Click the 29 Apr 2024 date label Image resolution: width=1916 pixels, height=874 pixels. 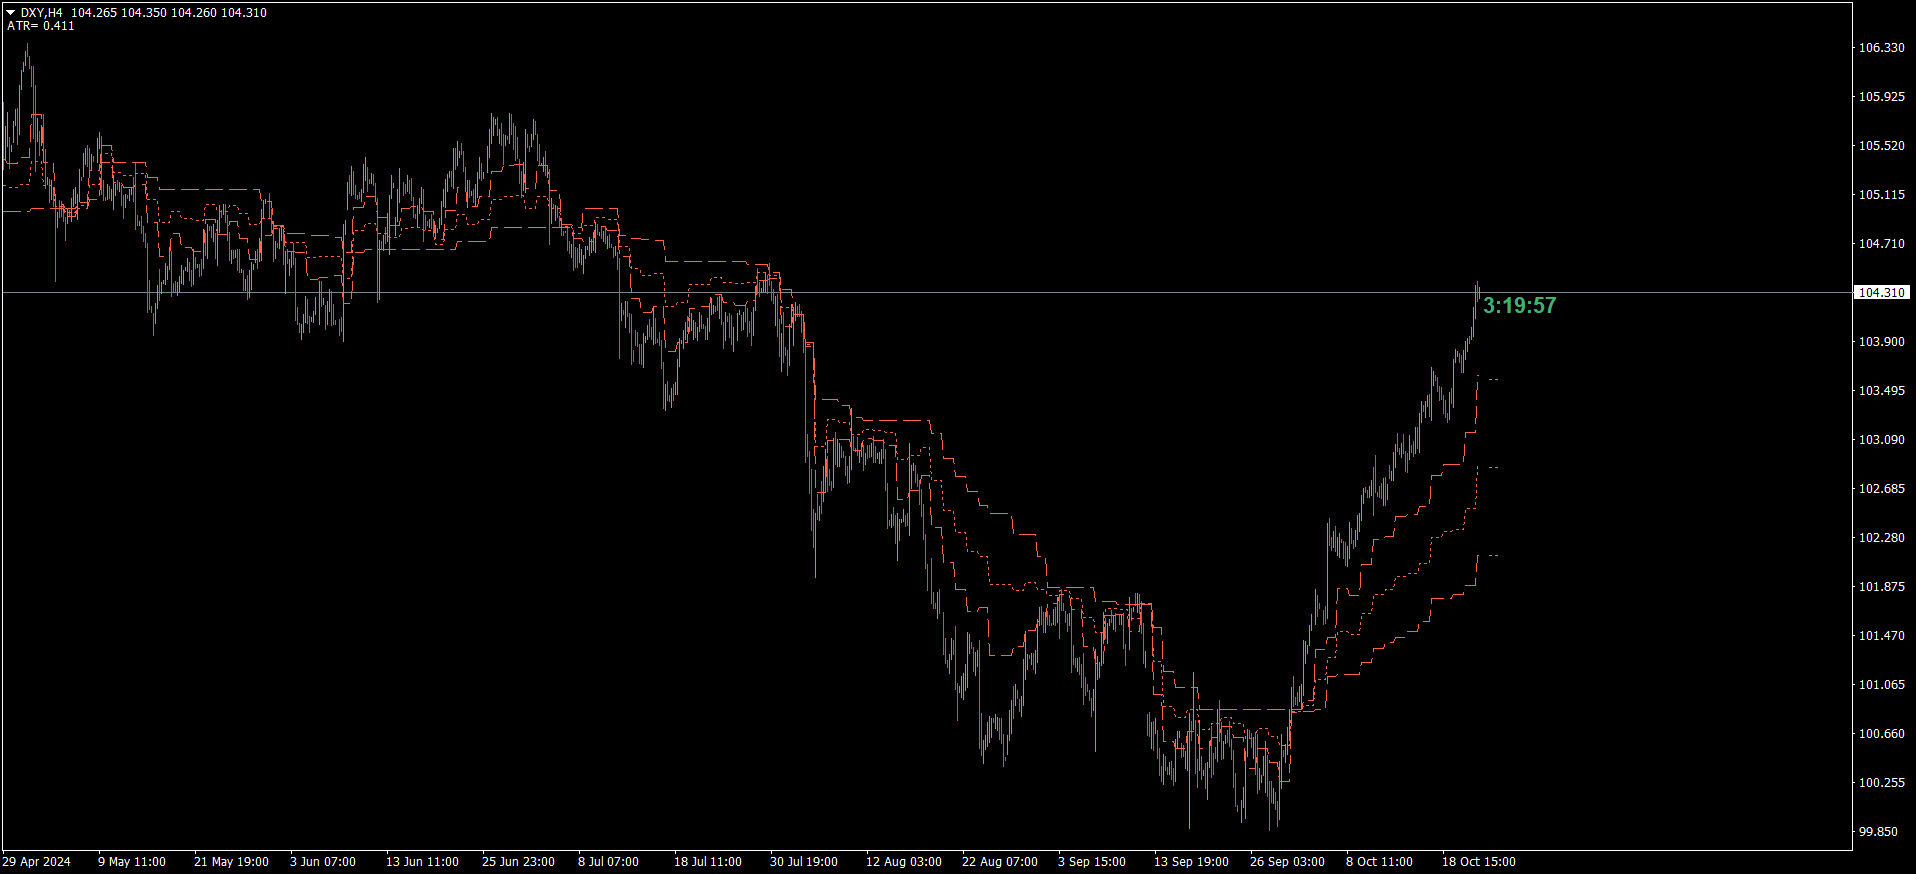click(37, 861)
